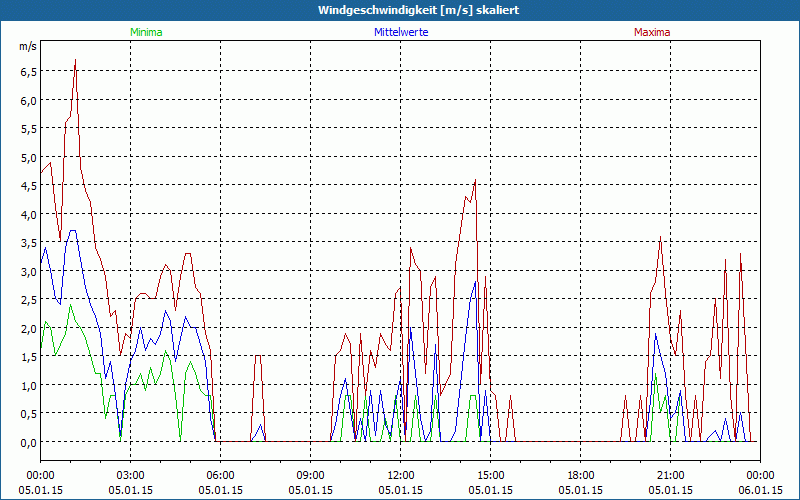Click the blue Mittelwerte legend label
Viewport: 800px width, 500px height.
pos(401,32)
